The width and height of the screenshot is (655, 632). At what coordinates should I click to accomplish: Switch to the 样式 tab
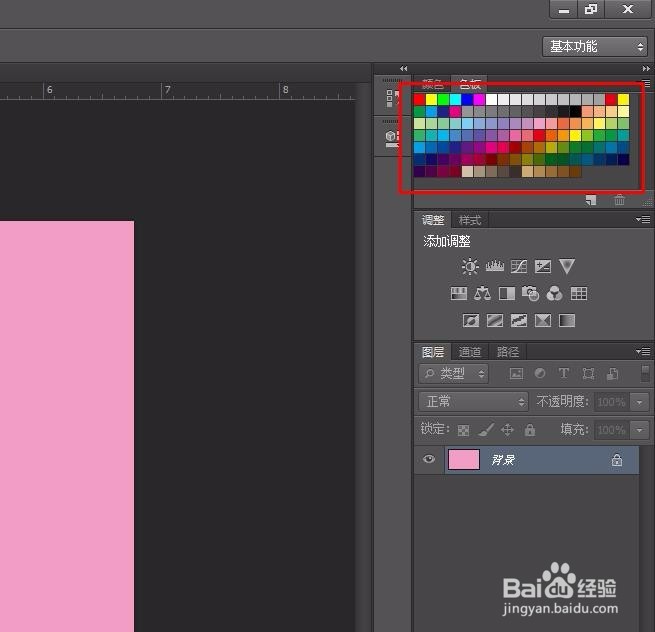coord(470,220)
